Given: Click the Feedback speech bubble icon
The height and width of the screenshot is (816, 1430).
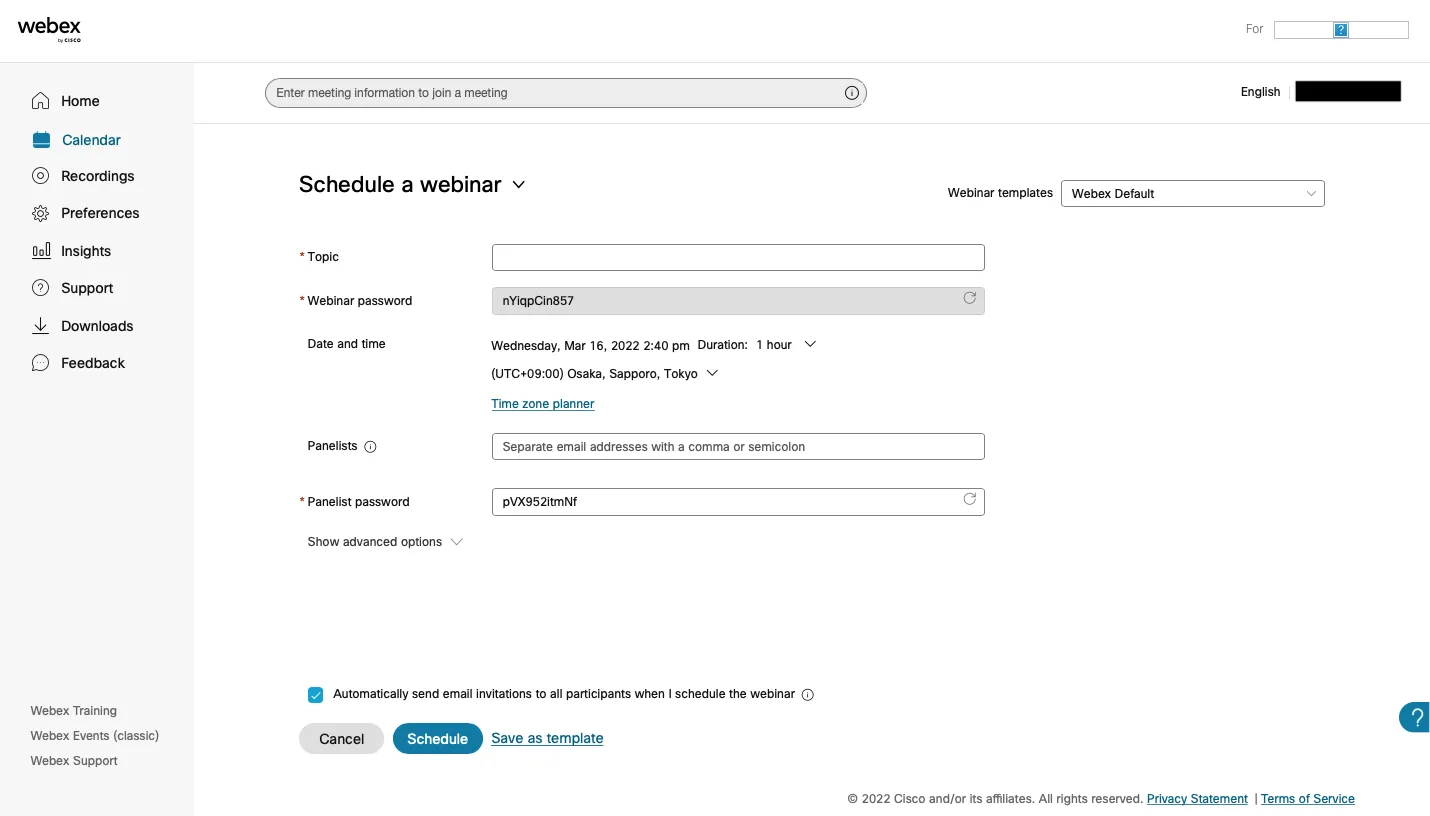Looking at the screenshot, I should point(40,363).
